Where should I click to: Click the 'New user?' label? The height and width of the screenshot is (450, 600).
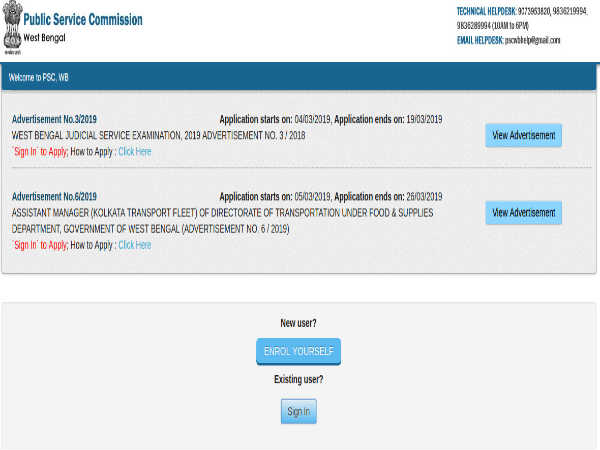(x=299, y=324)
